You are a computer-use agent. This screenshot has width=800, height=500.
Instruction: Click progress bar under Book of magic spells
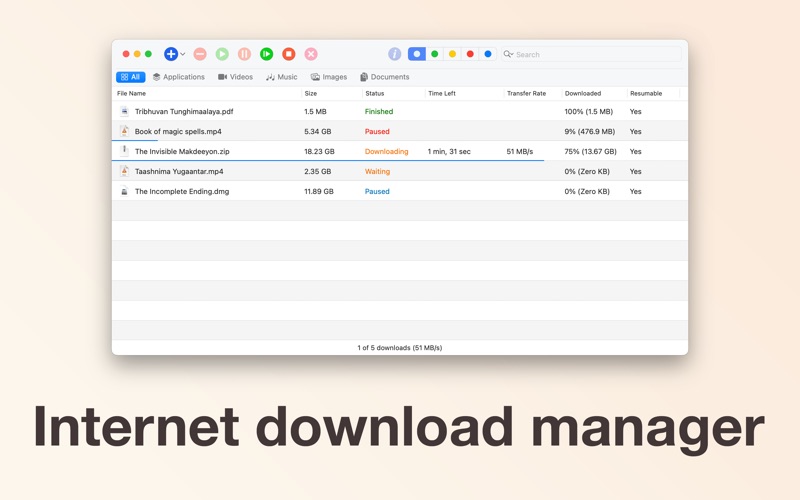click(x=135, y=140)
